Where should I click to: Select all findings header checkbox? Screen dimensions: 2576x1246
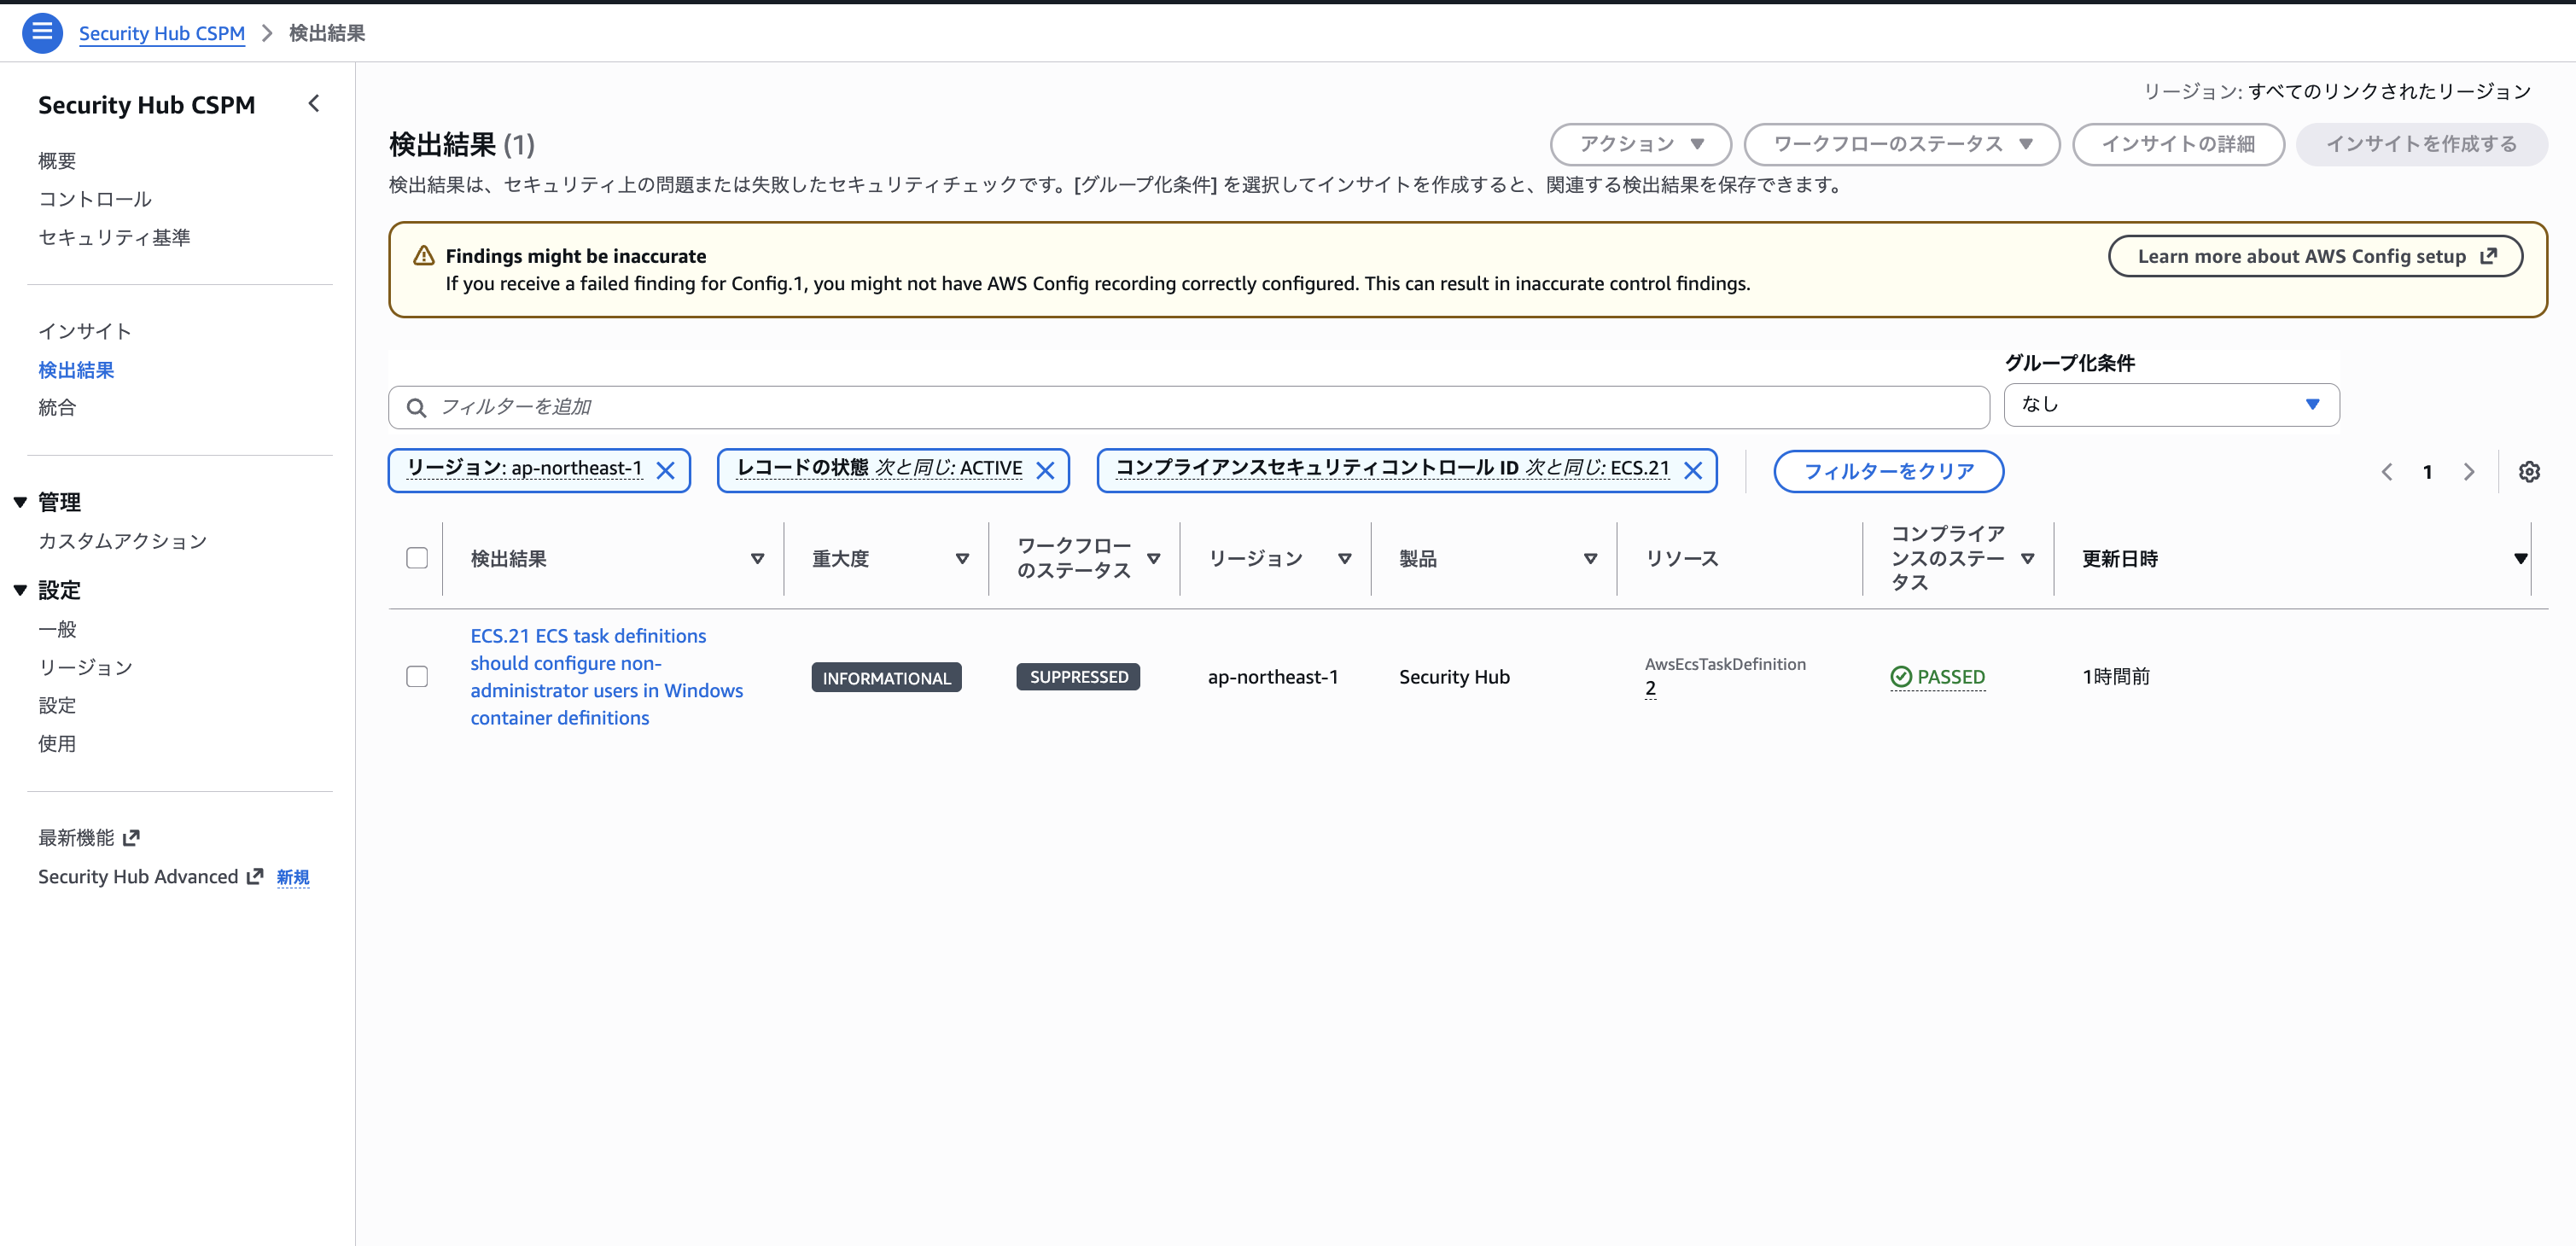click(x=417, y=558)
